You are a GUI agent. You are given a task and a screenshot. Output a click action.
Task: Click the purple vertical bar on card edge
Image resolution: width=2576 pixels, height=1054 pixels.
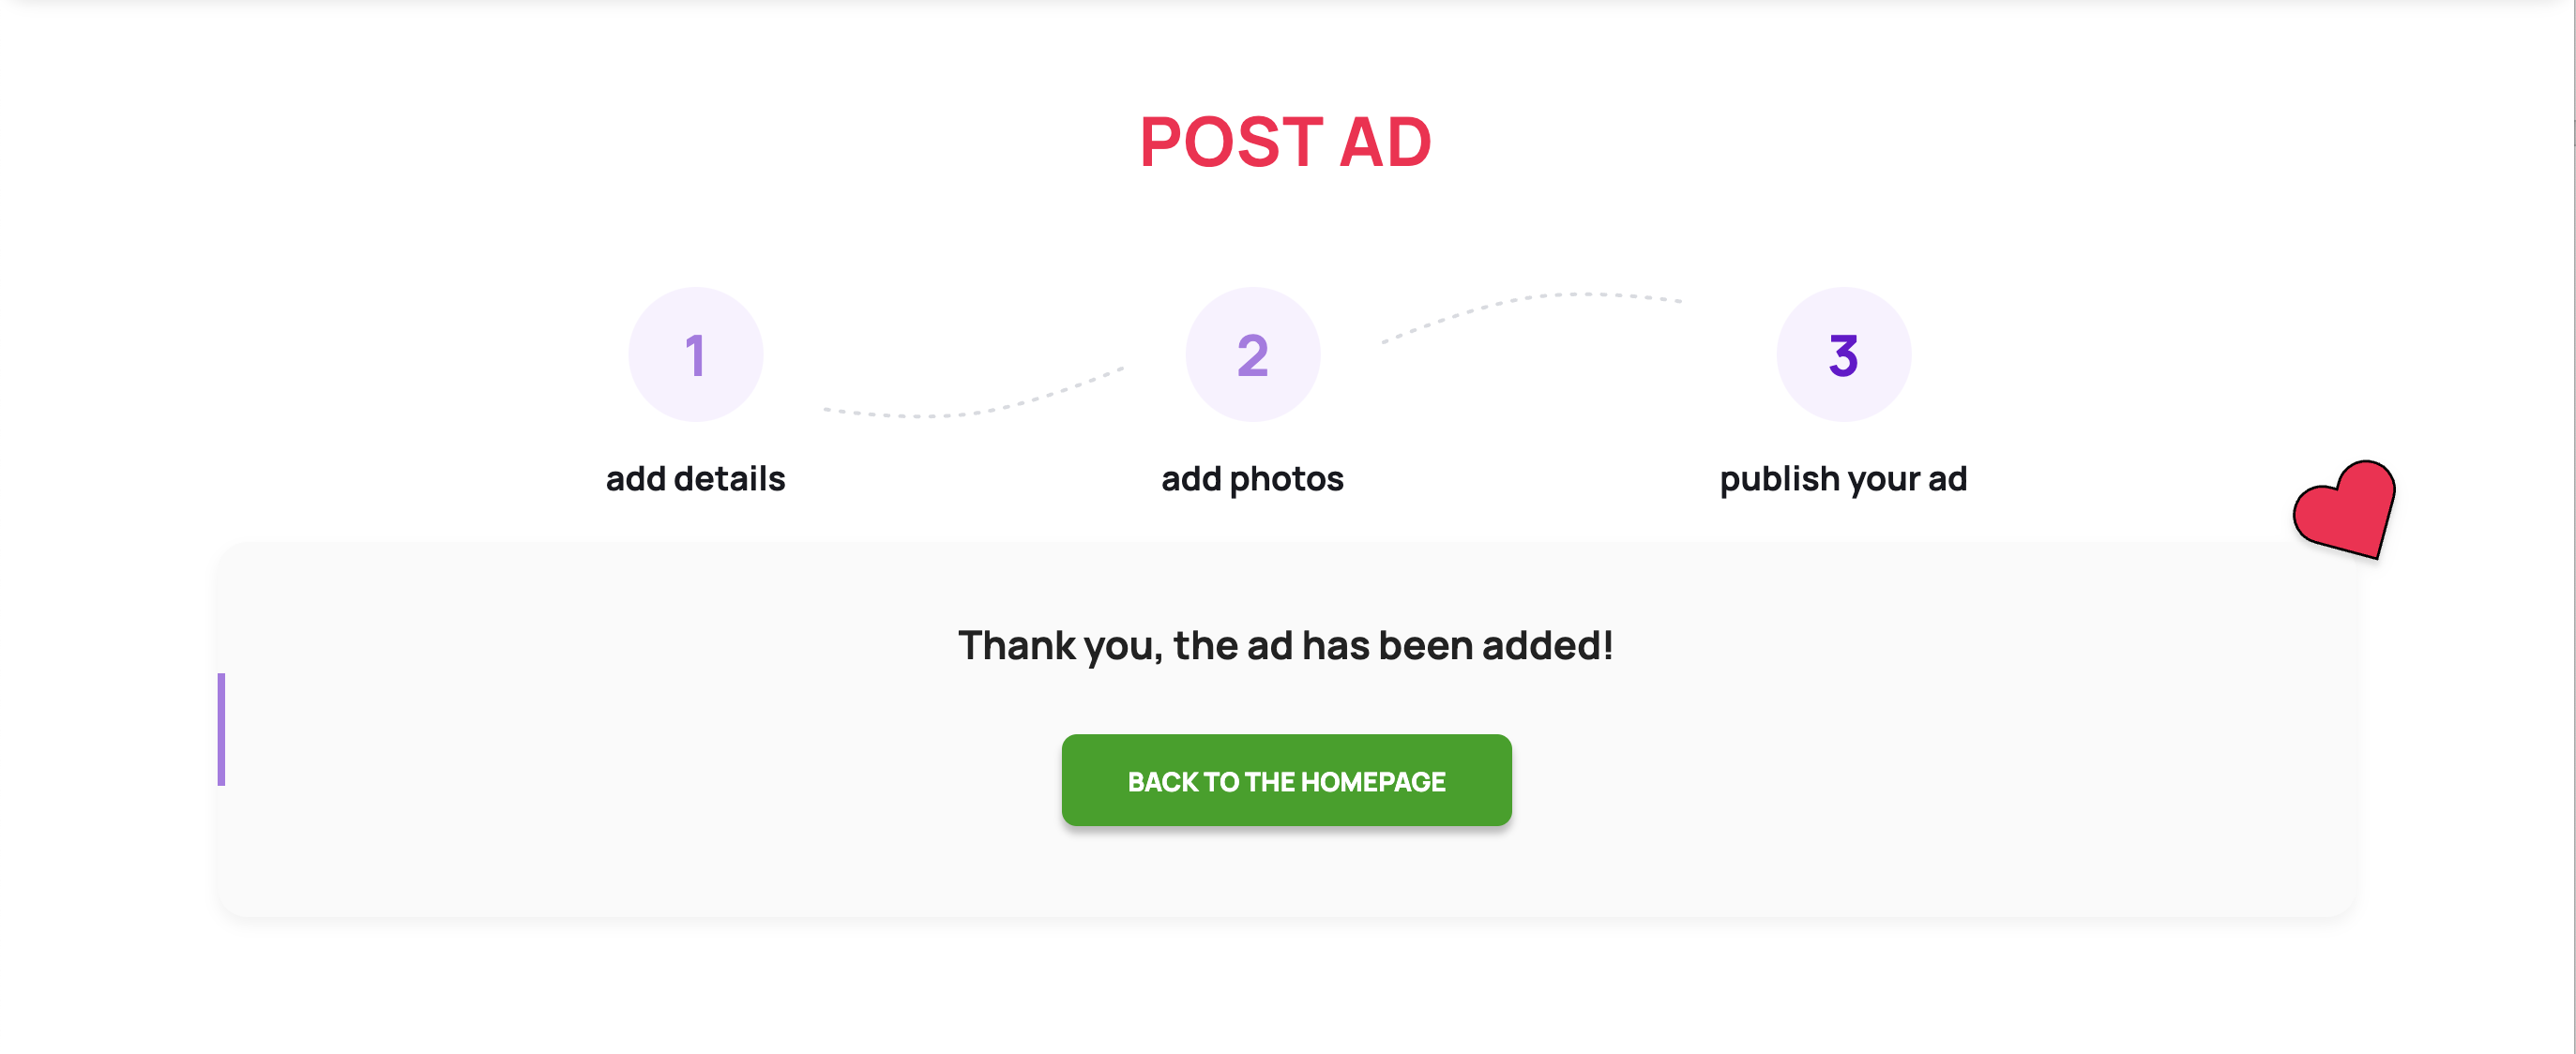[x=221, y=729]
